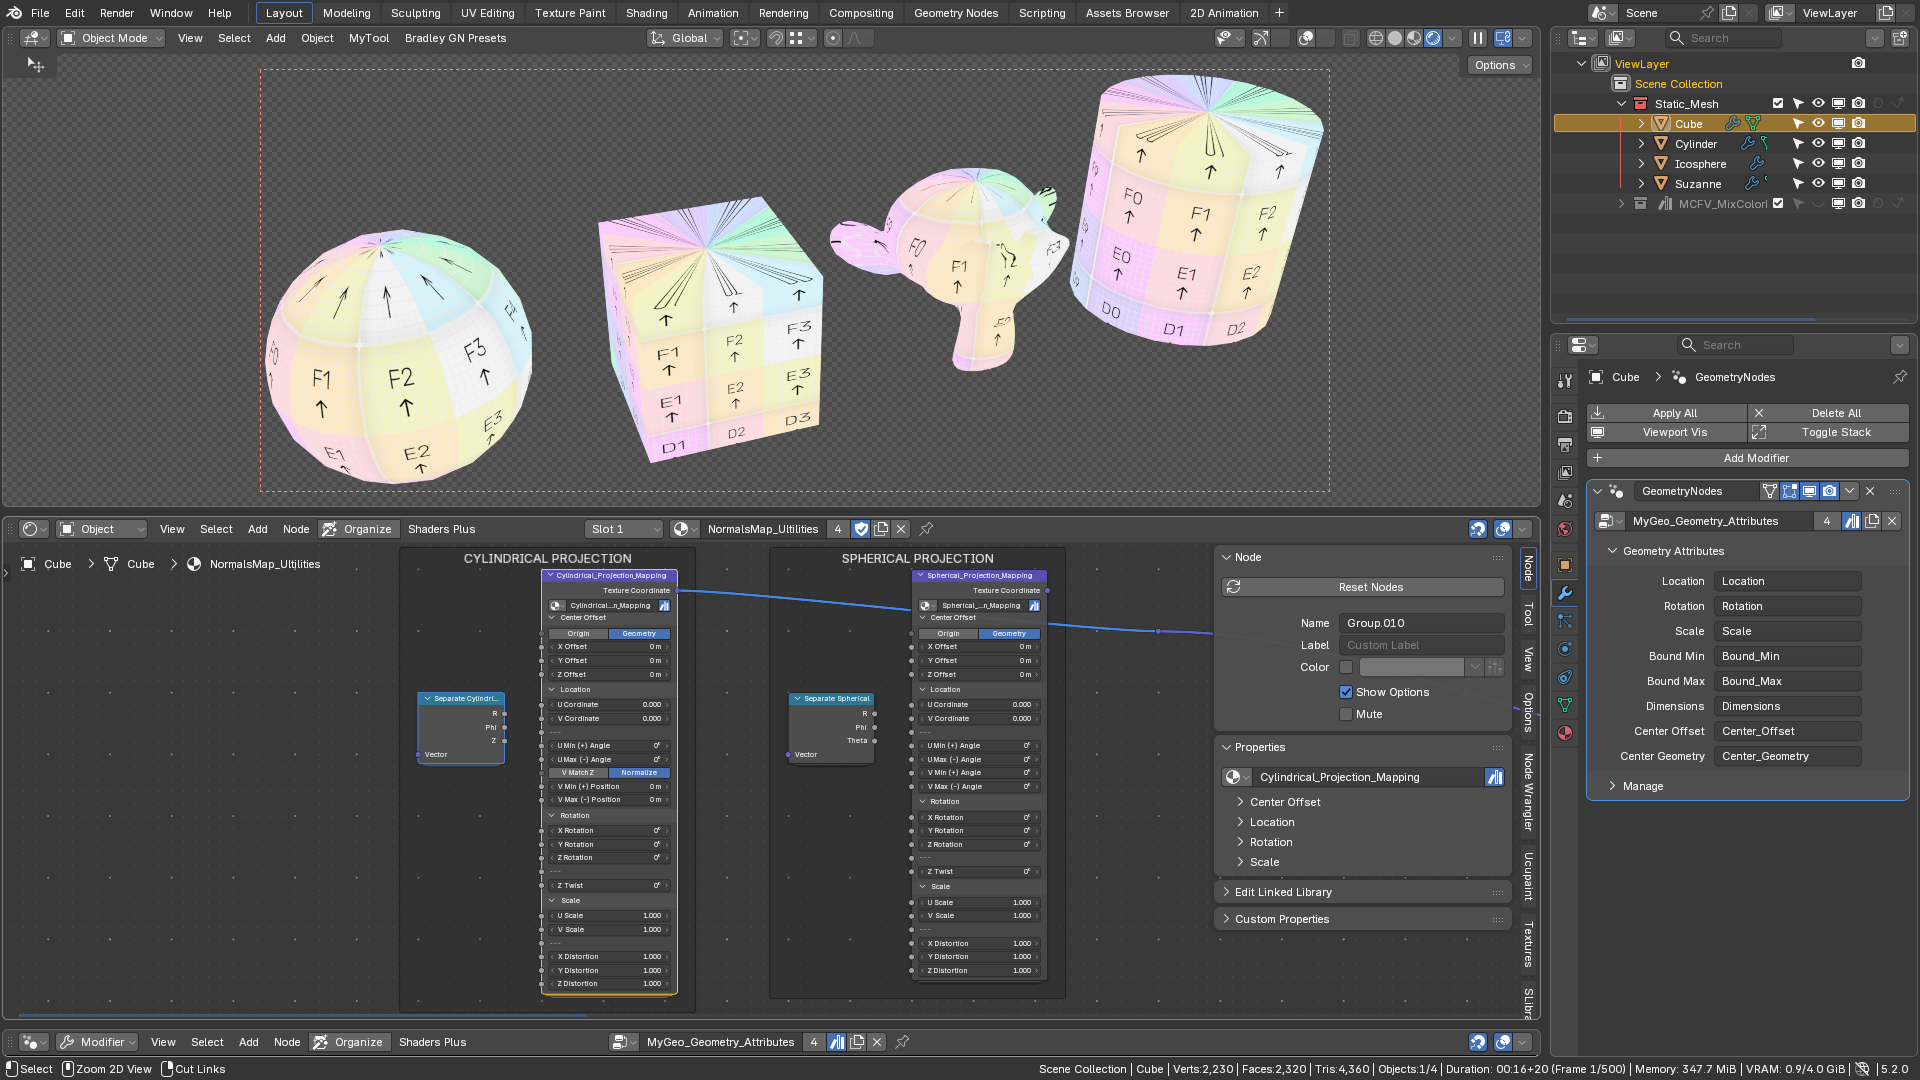The width and height of the screenshot is (1920, 1080).
Task: Open the Slot 1 material slot dropdown
Action: (625, 529)
